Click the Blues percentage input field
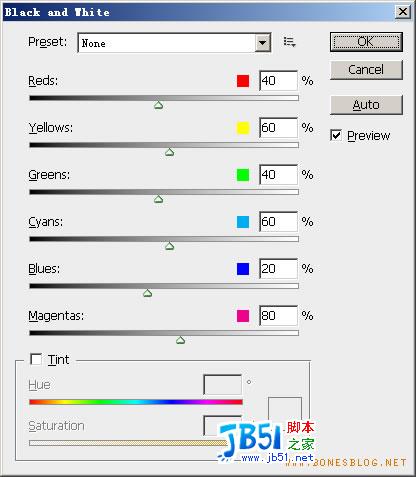 [278, 269]
